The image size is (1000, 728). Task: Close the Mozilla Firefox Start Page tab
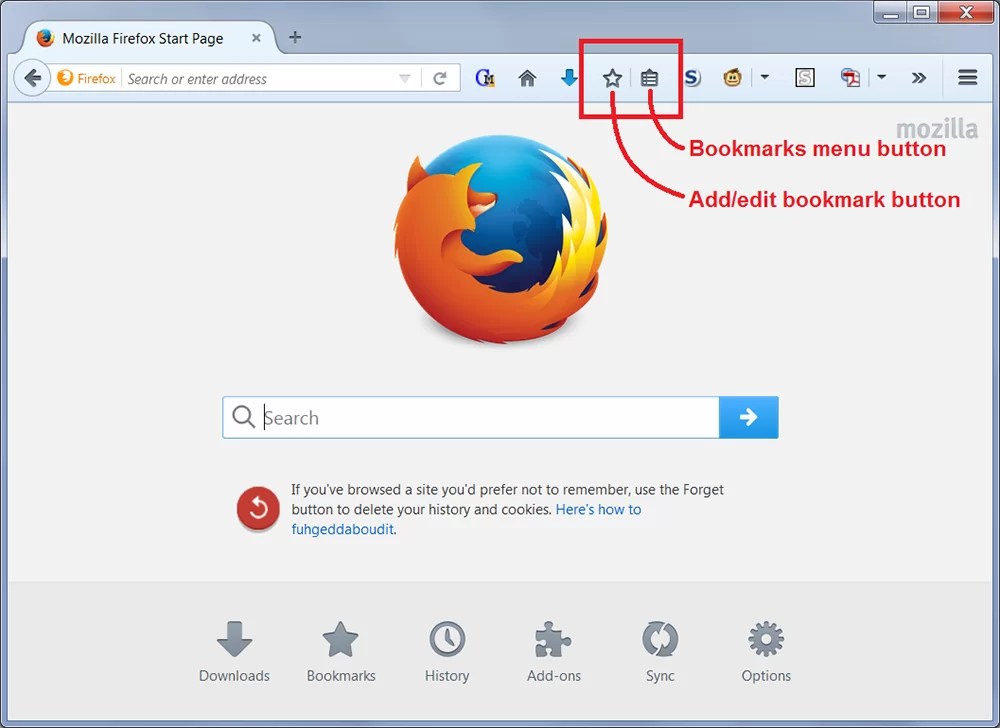point(256,38)
